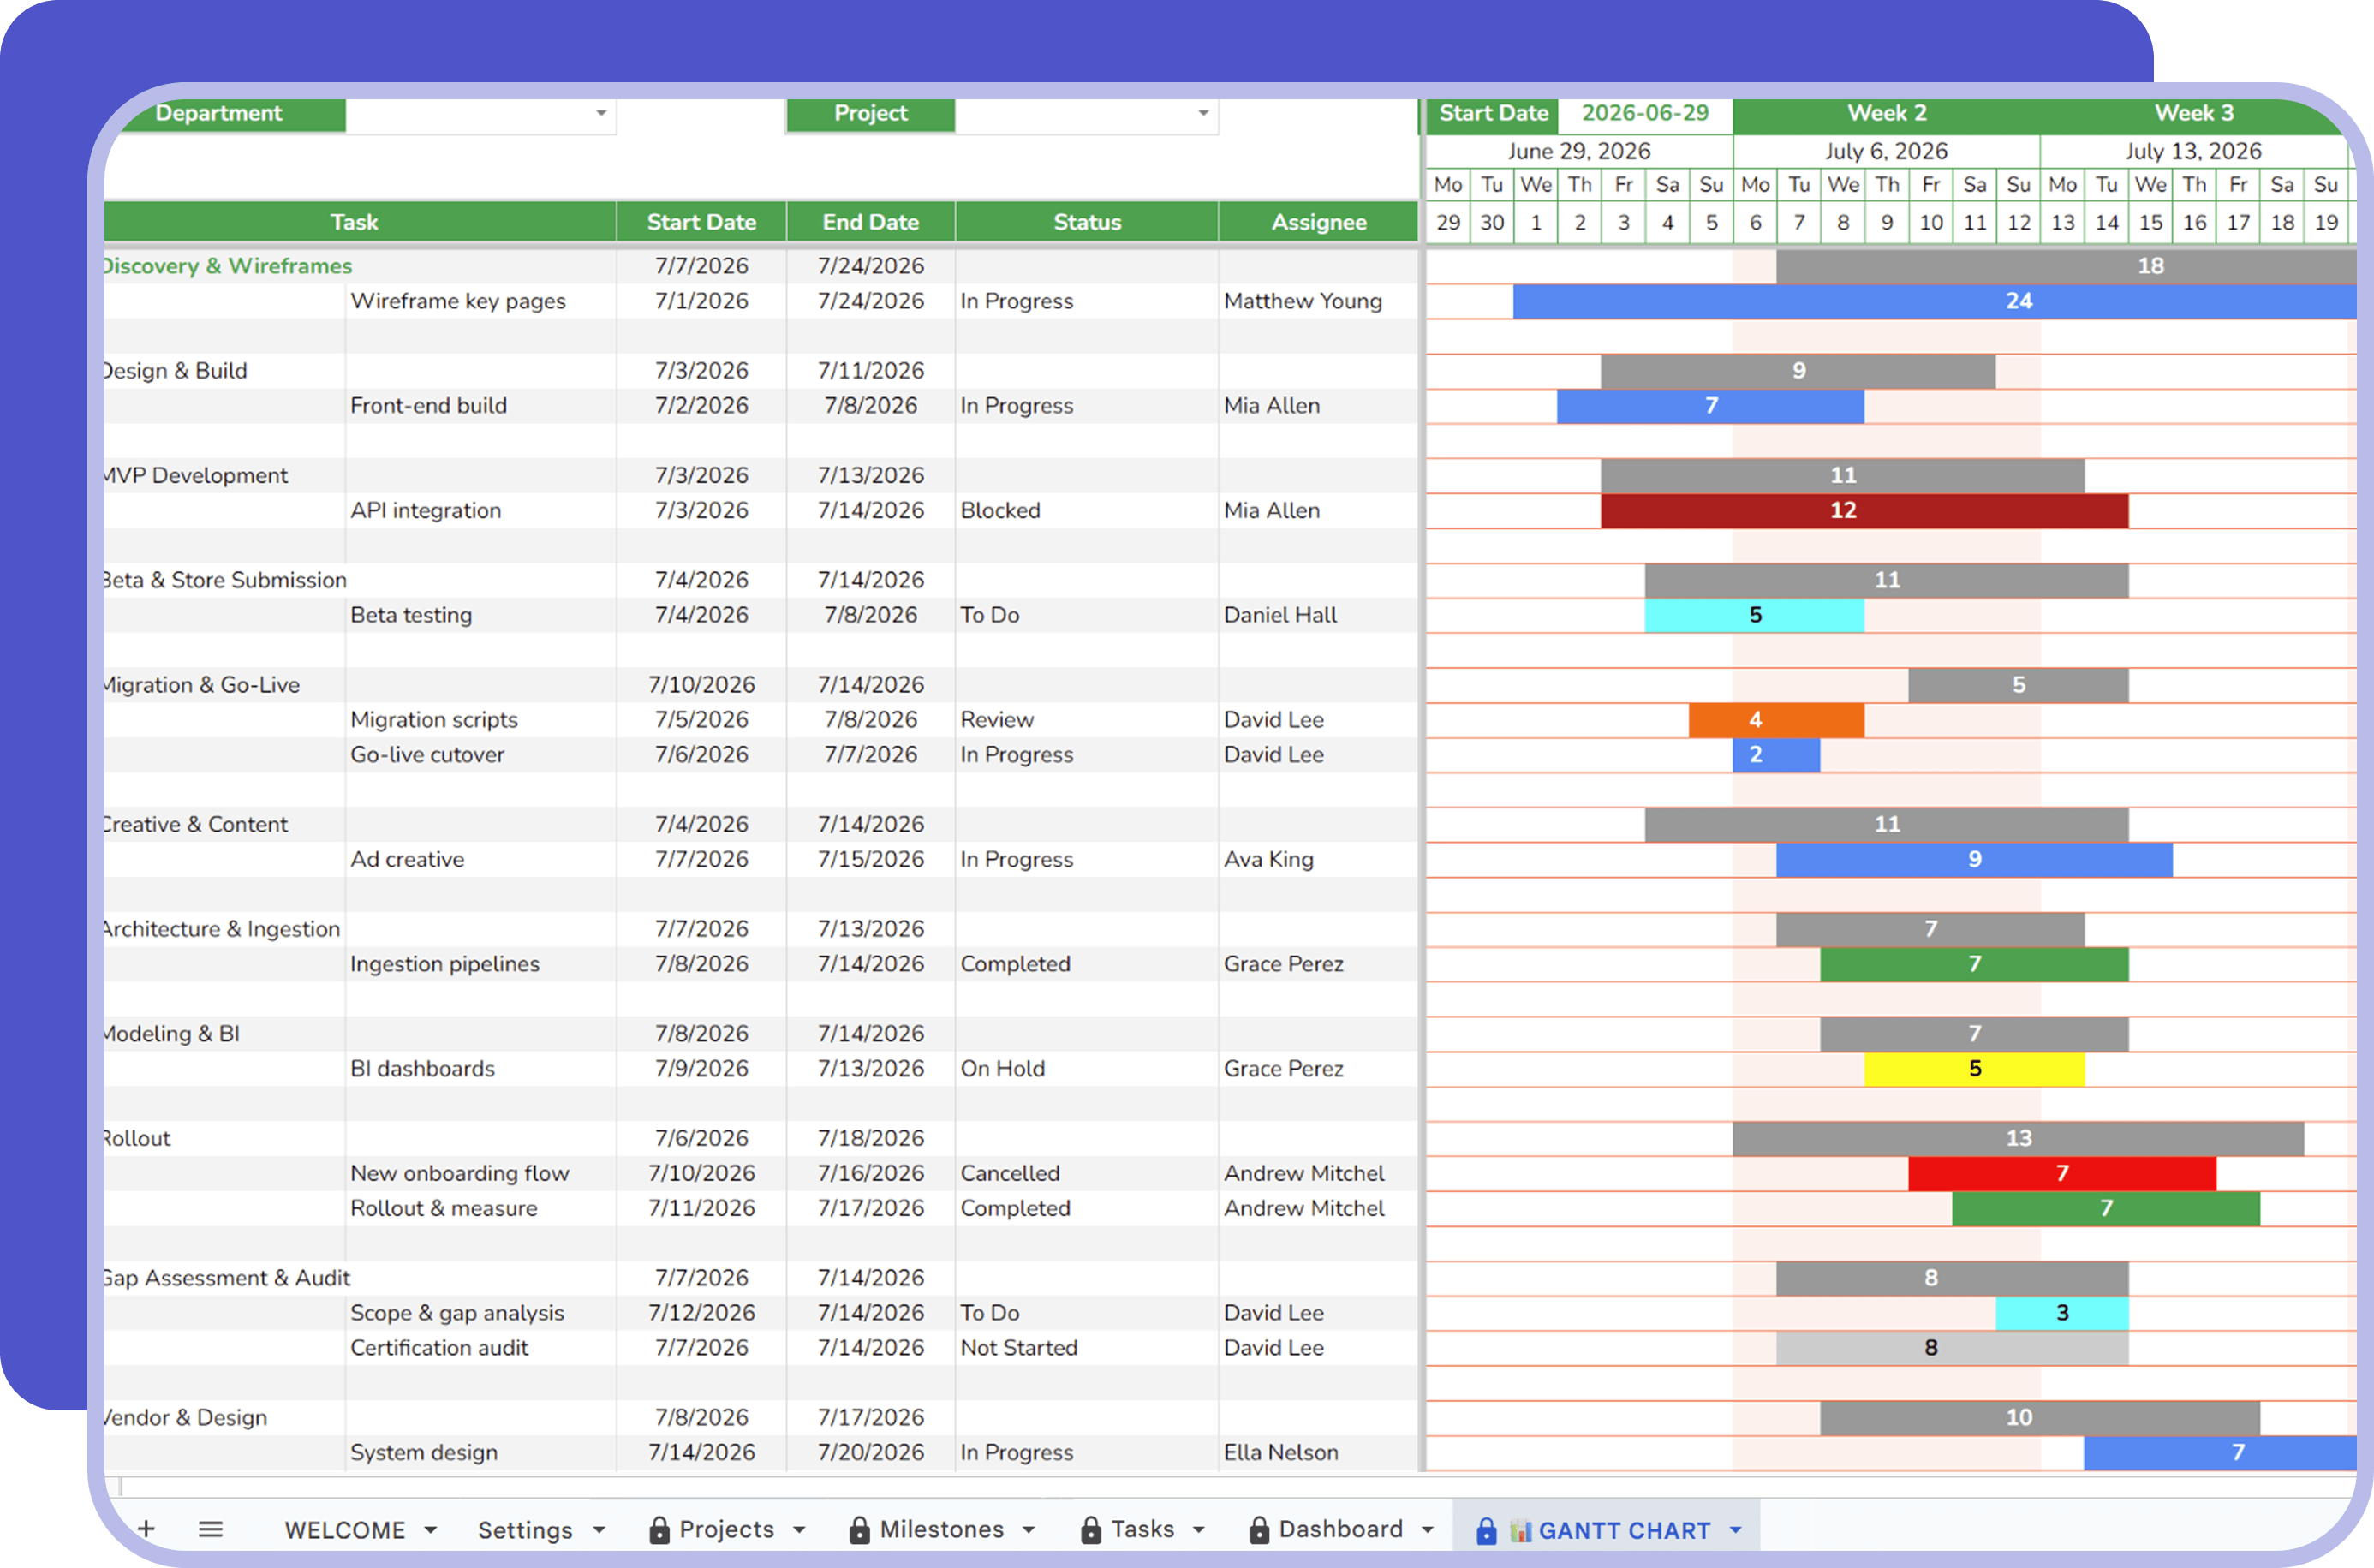Click the blue lock icon on Gantt Chart tab
Screen dimensions: 2374x1568
pos(1486,1530)
